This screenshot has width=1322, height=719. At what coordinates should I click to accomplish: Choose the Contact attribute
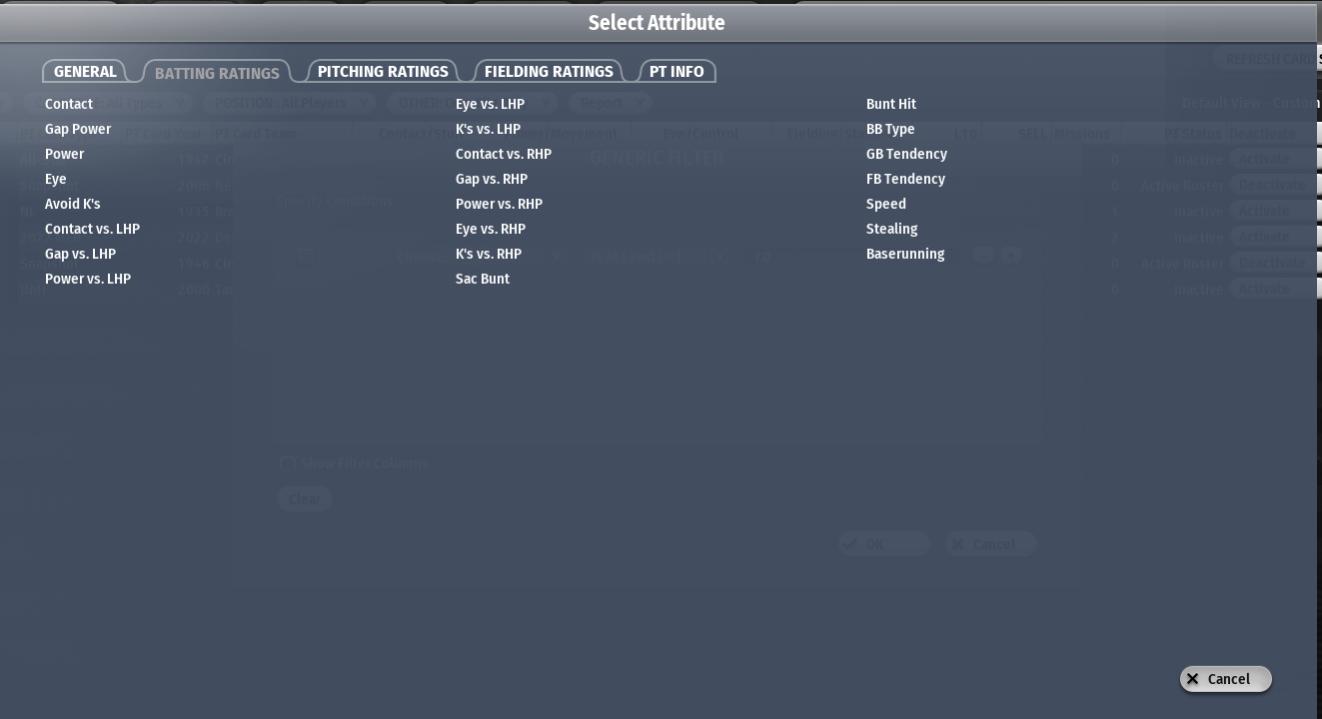pos(69,104)
